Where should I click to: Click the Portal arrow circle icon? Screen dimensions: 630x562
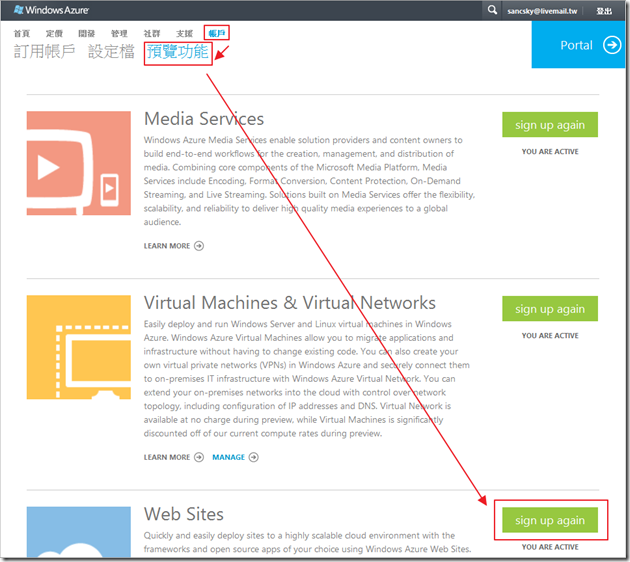coord(612,45)
